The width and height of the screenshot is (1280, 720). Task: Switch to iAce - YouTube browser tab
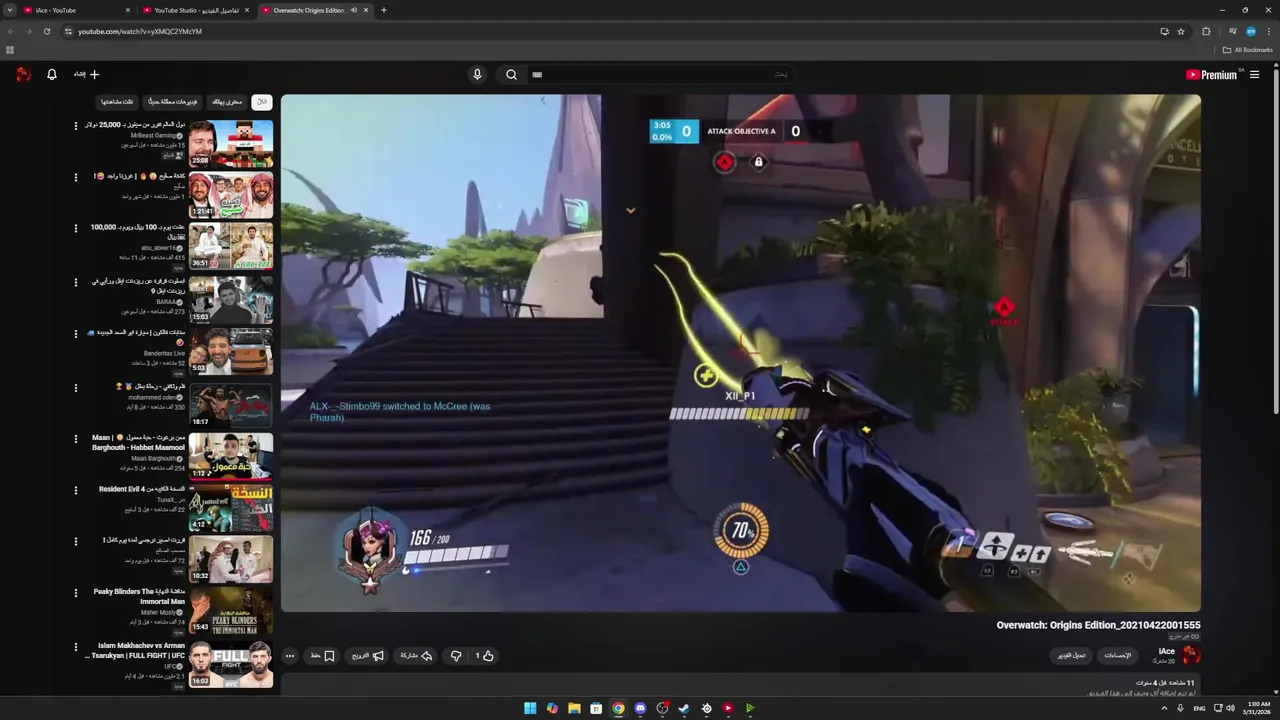point(75,10)
